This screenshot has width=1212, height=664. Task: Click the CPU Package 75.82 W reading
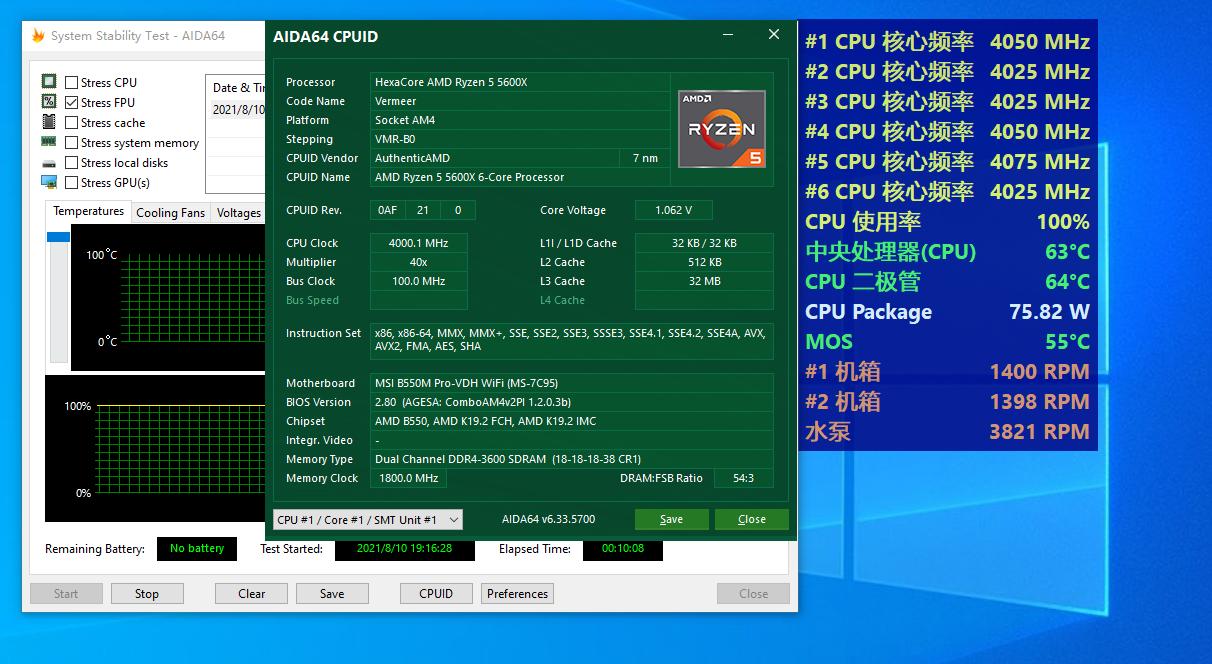coord(947,312)
